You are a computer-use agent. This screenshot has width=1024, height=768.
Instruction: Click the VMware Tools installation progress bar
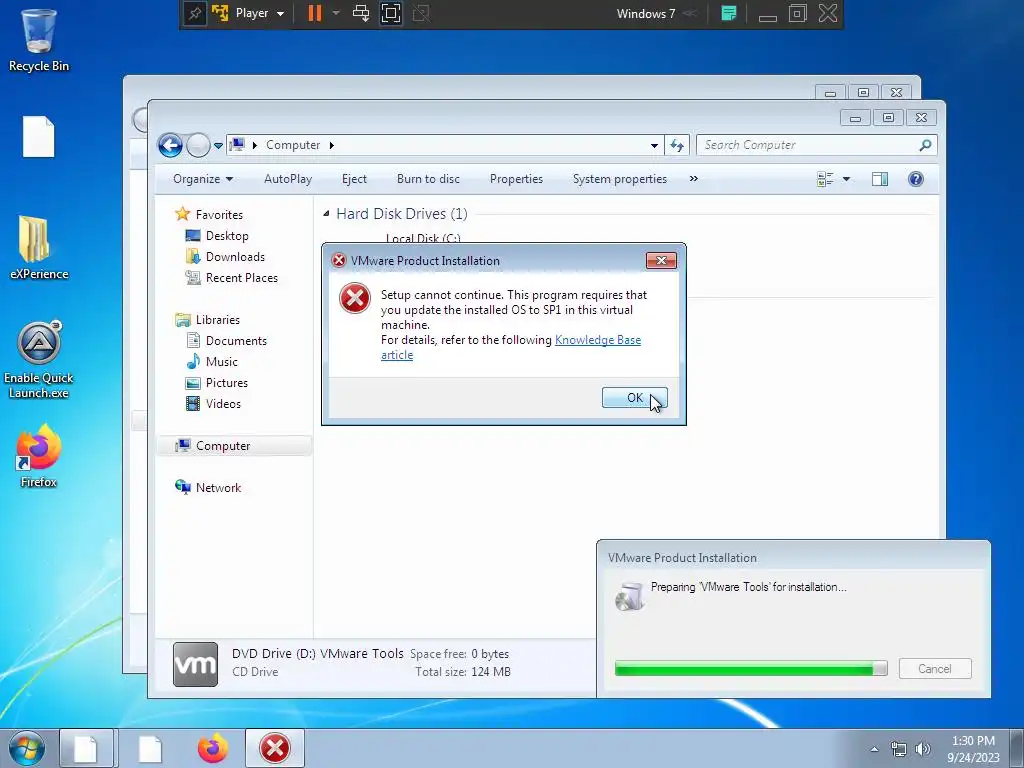point(751,668)
